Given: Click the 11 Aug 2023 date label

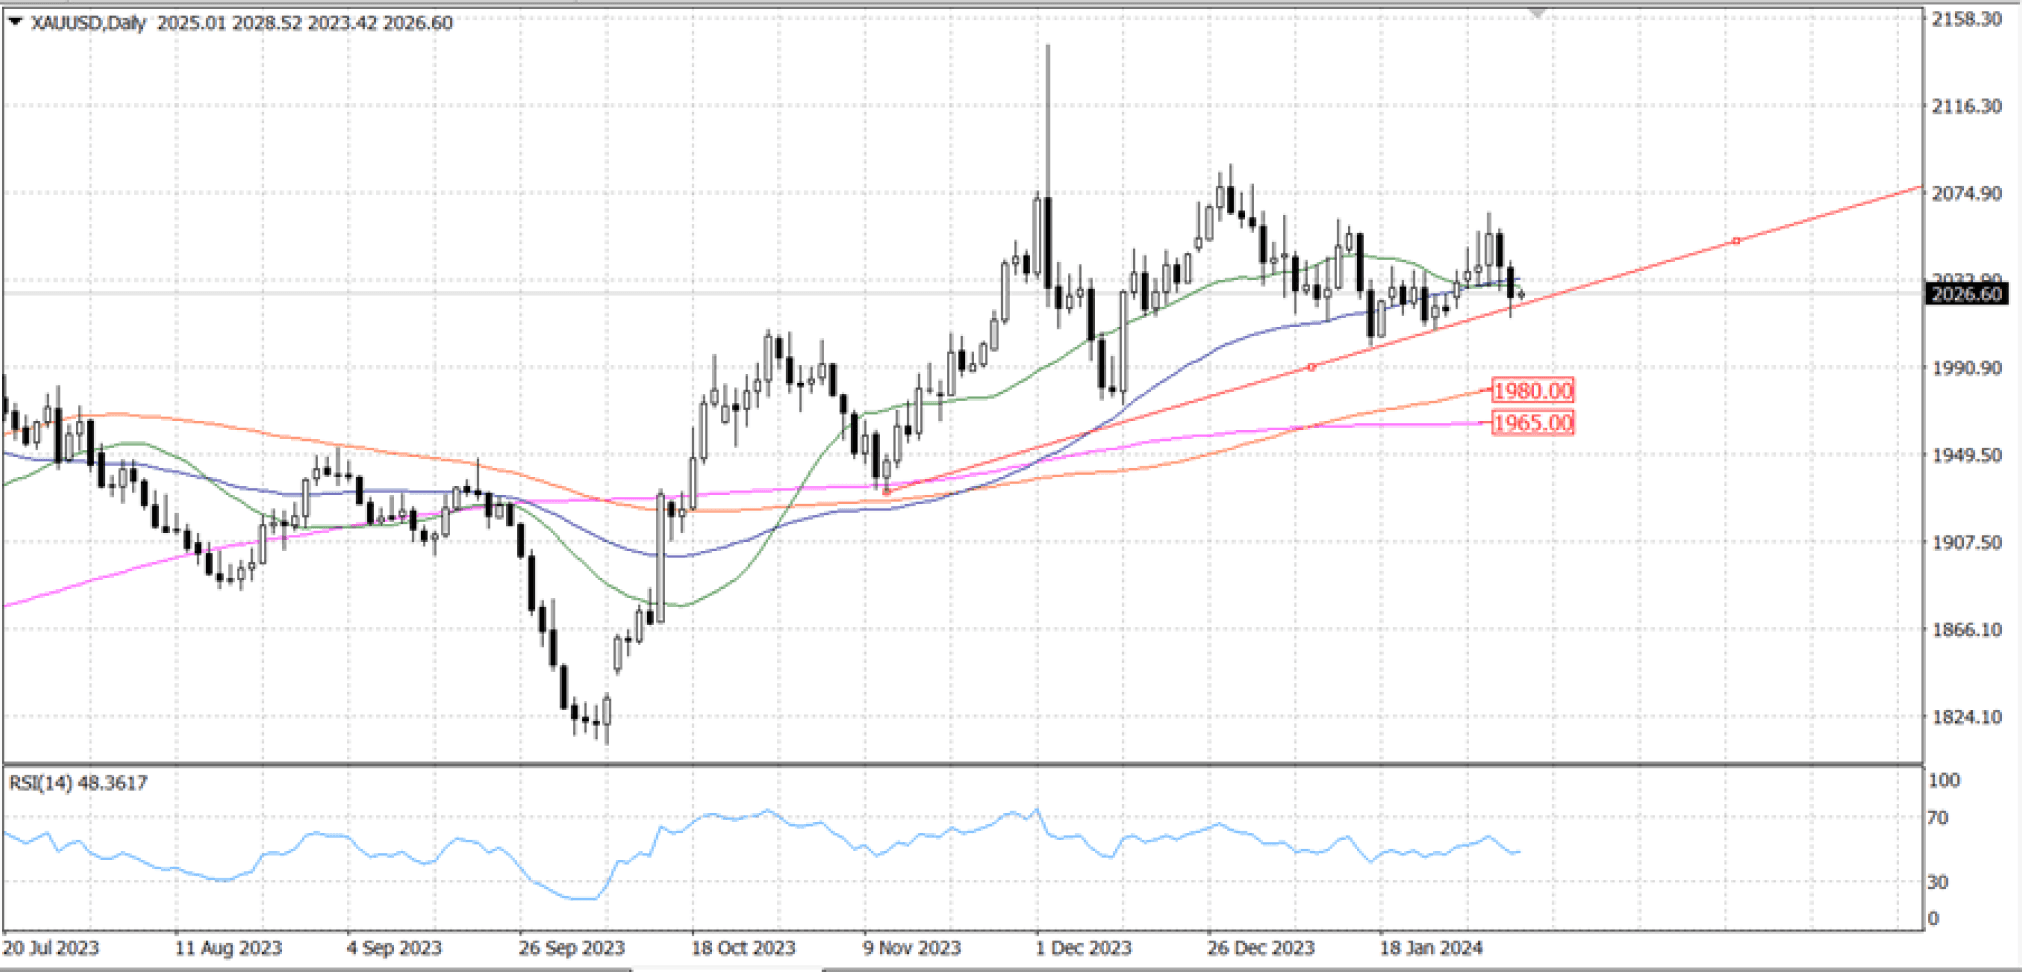Looking at the screenshot, I should pos(228,948).
